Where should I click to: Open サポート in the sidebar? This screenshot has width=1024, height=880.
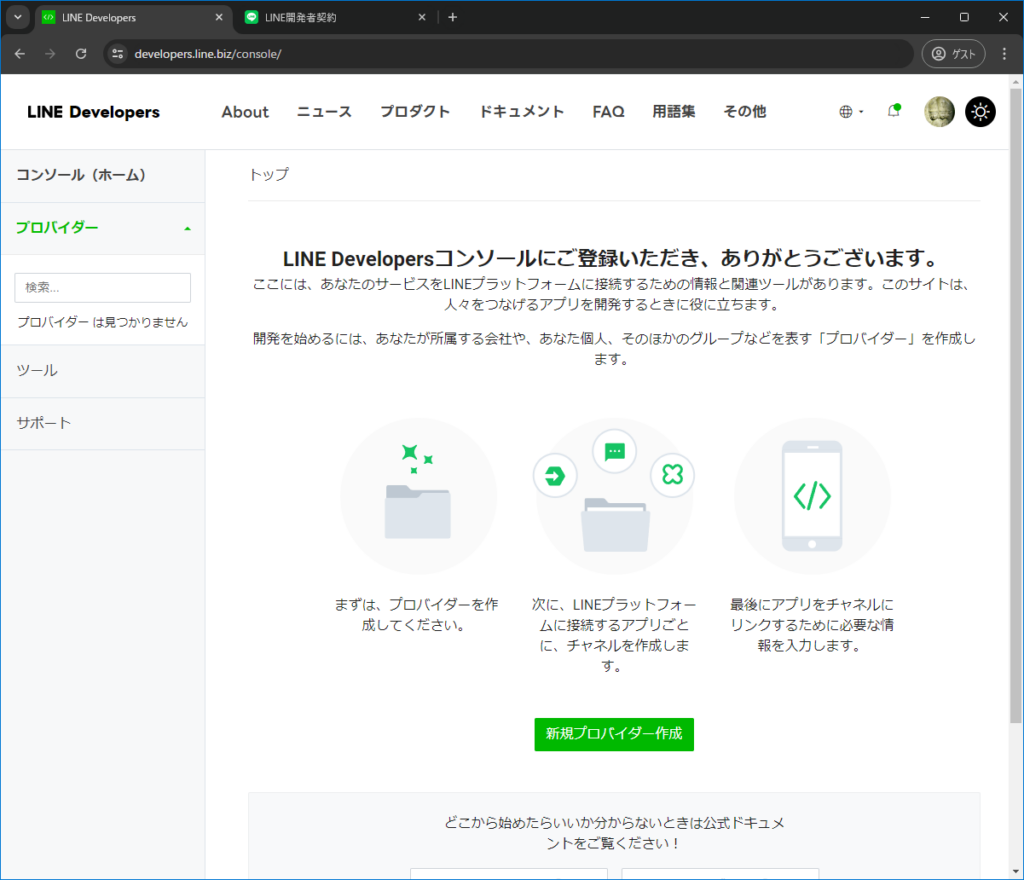(103, 423)
